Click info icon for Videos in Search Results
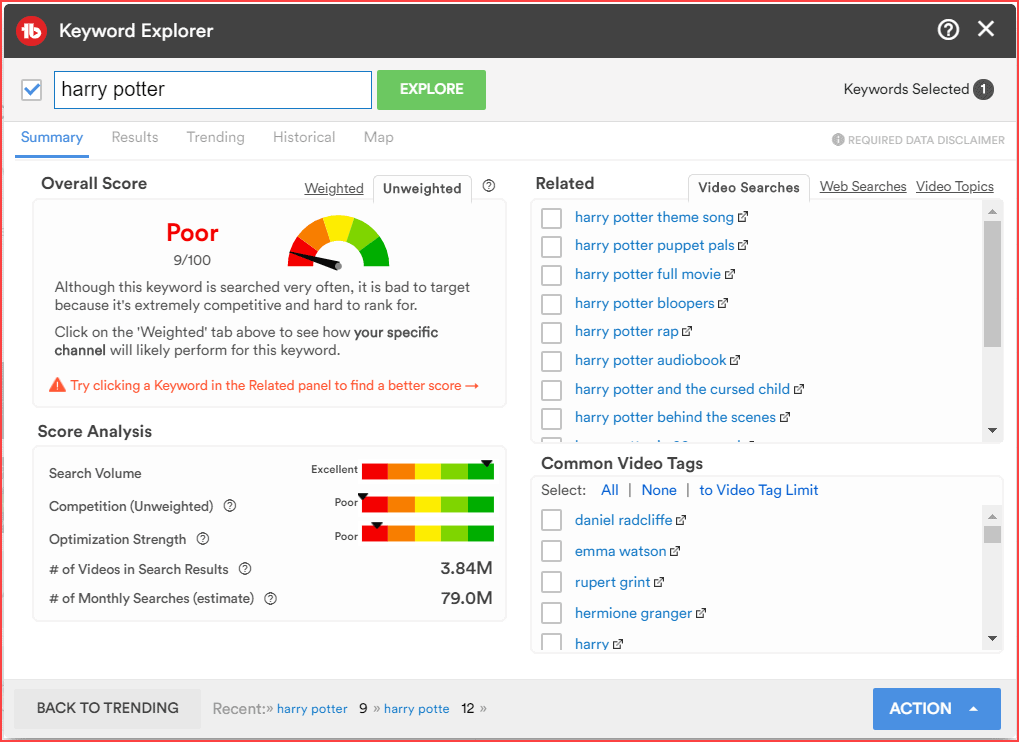Screen dimensions: 1019x742 pyautogui.click(x=245, y=569)
